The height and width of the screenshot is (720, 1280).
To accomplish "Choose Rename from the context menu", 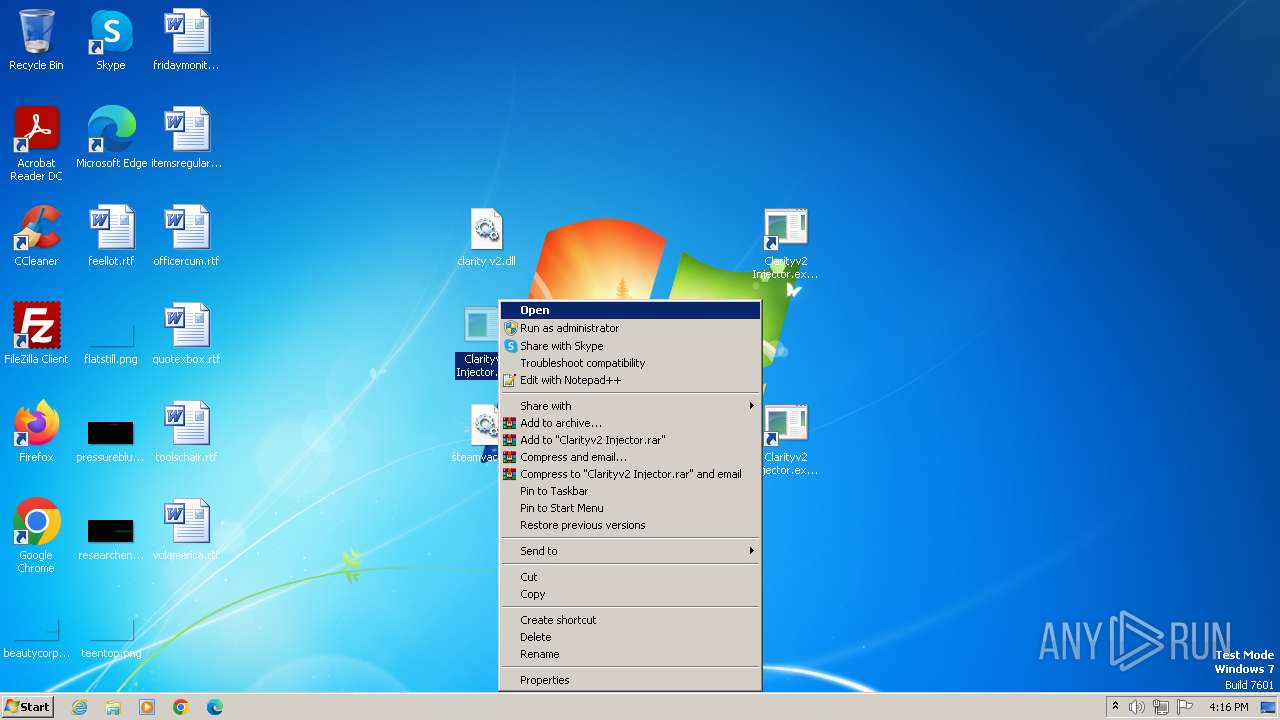I will [x=630, y=654].
